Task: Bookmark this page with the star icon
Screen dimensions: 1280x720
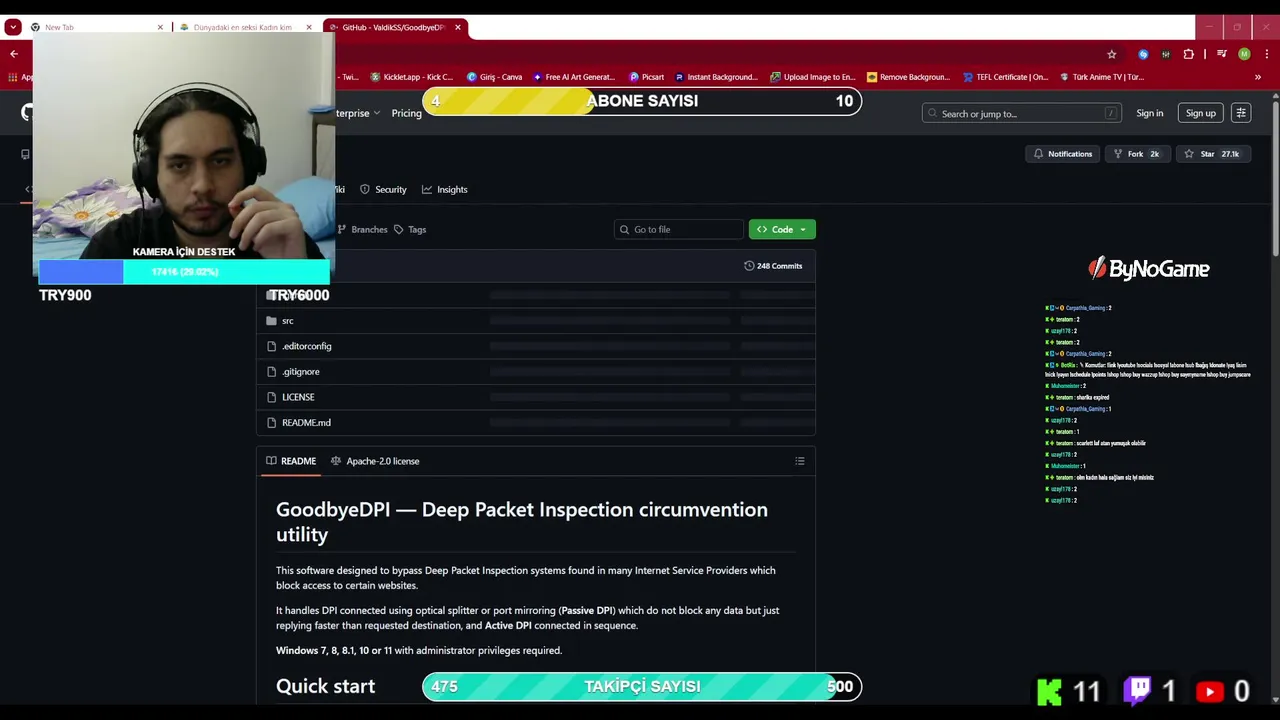Action: (1111, 54)
